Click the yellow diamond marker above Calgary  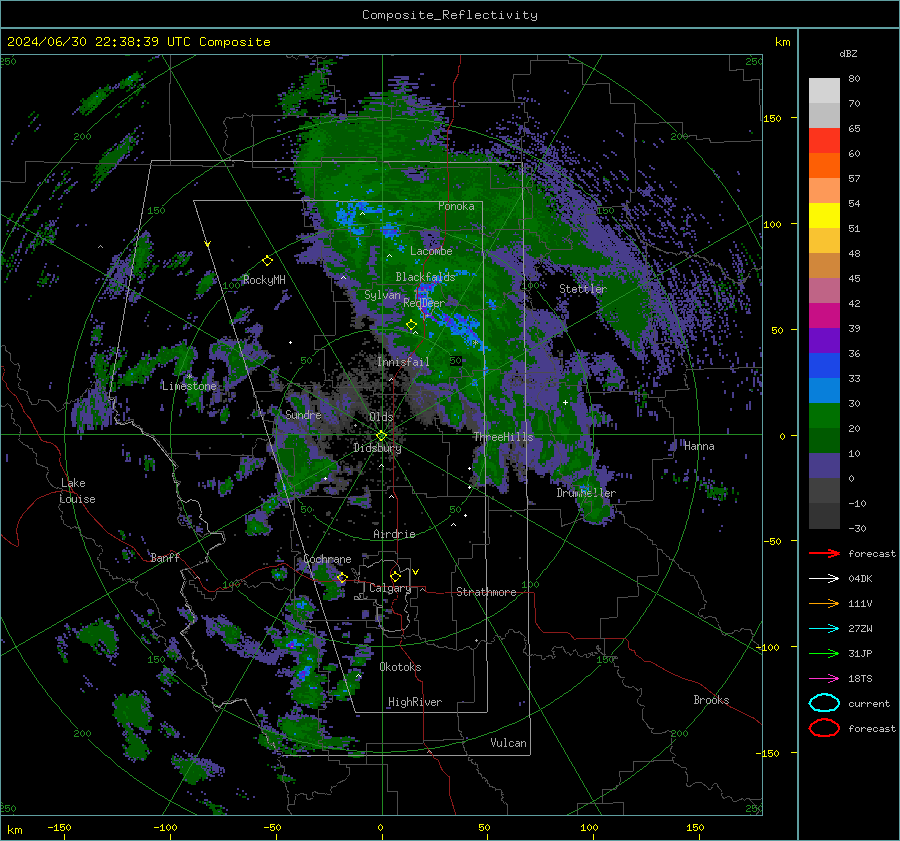click(x=395, y=576)
